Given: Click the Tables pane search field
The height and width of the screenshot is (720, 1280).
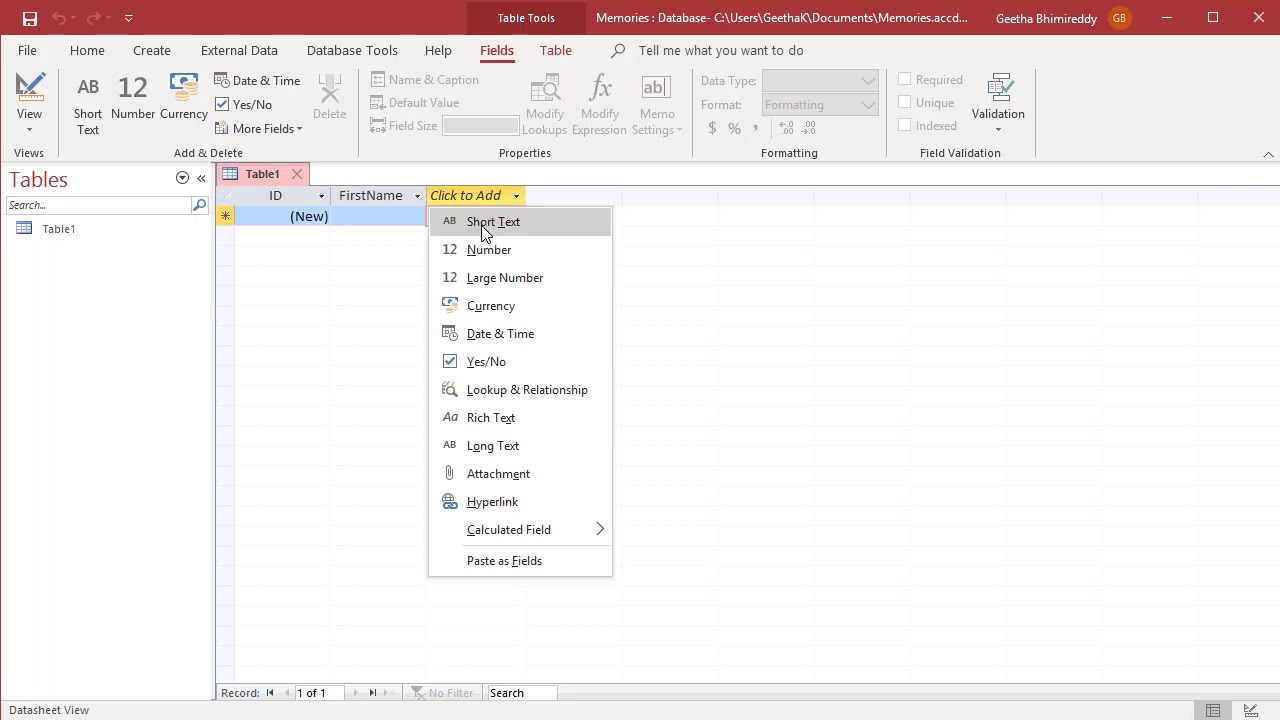Looking at the screenshot, I should click(x=98, y=205).
